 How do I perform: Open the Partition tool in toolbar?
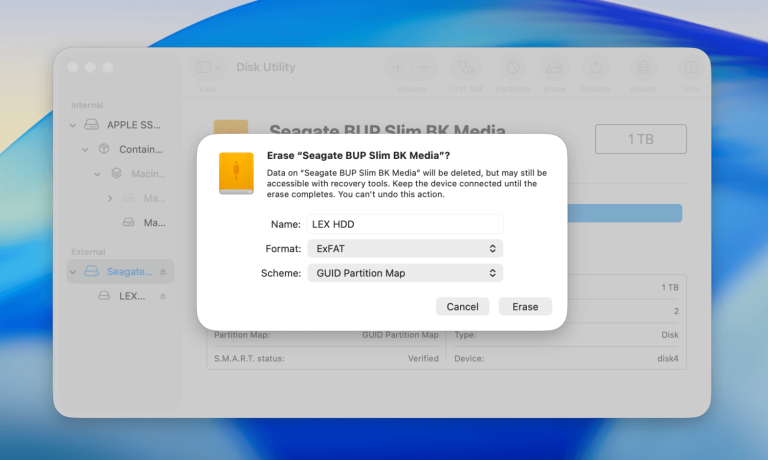(513, 67)
